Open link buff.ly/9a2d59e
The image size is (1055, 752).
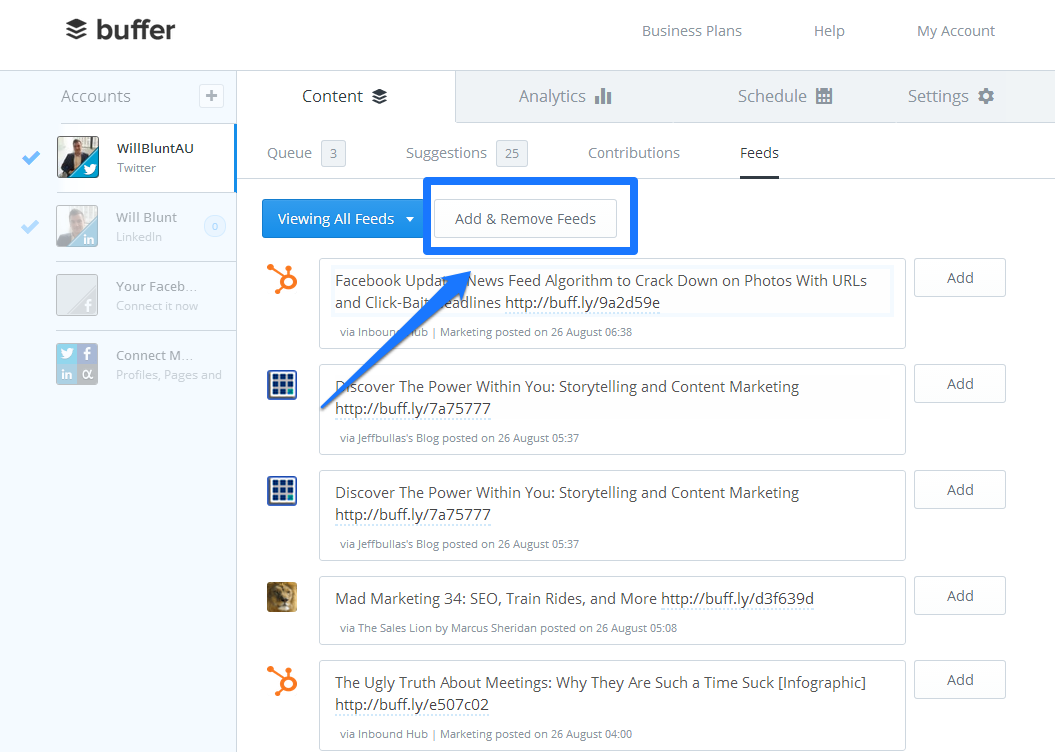pyautogui.click(x=582, y=303)
